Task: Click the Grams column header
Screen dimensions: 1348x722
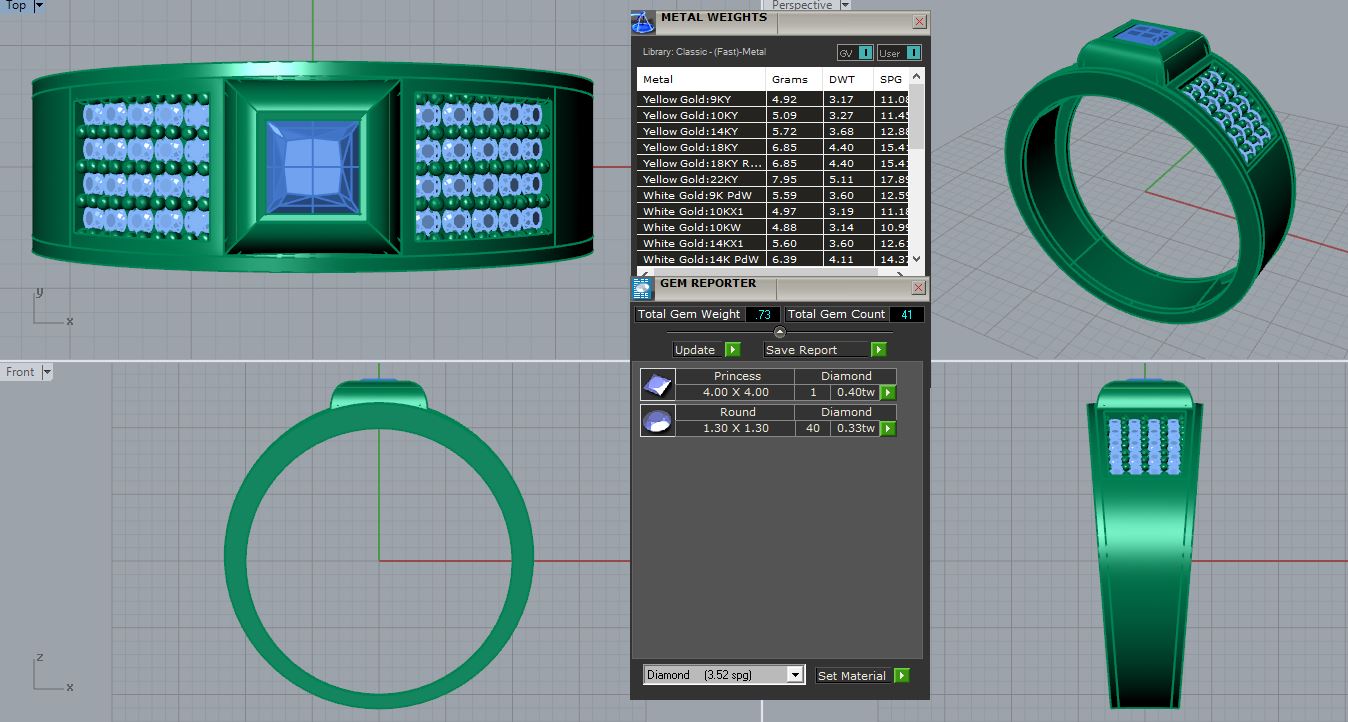Action: click(x=790, y=79)
